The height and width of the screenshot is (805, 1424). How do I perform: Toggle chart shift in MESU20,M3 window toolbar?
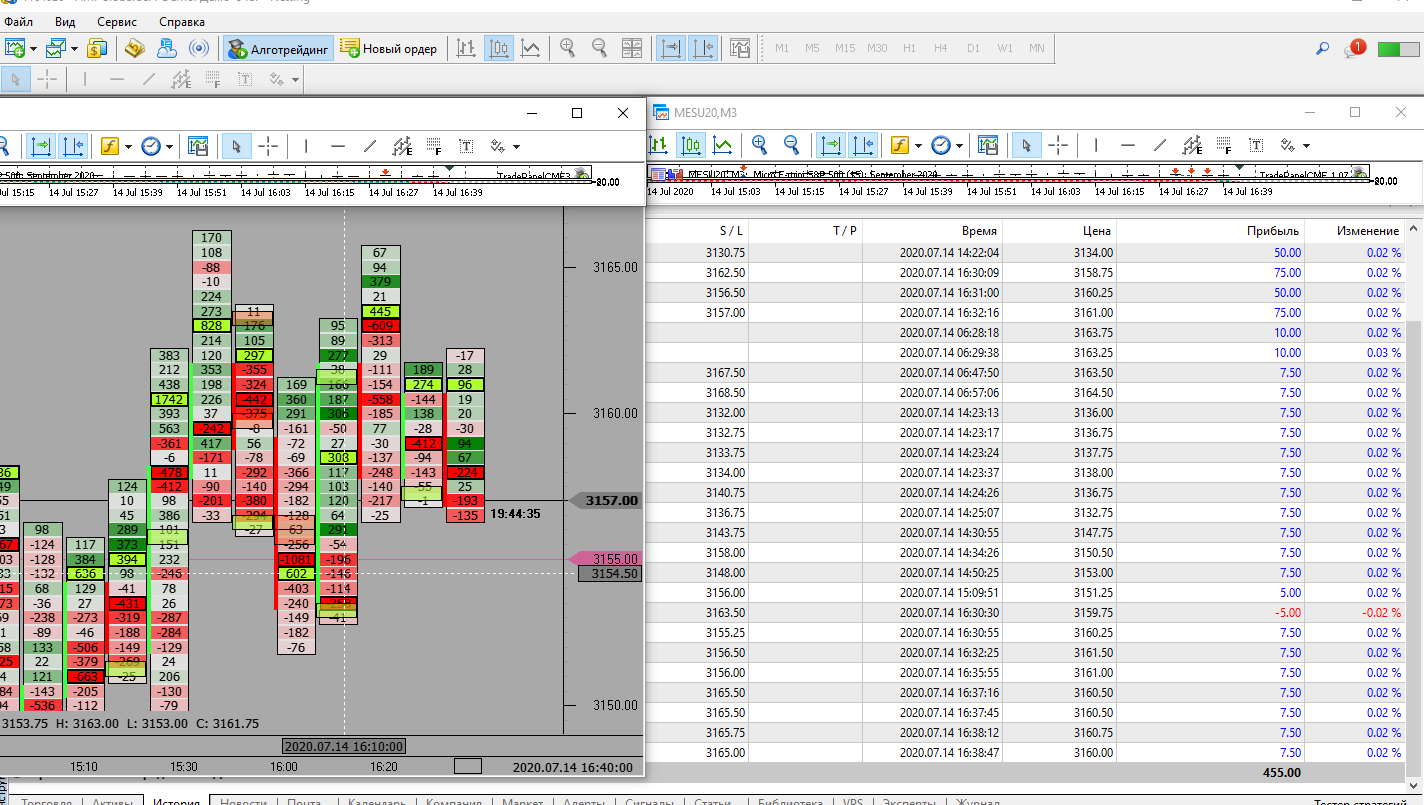point(863,145)
